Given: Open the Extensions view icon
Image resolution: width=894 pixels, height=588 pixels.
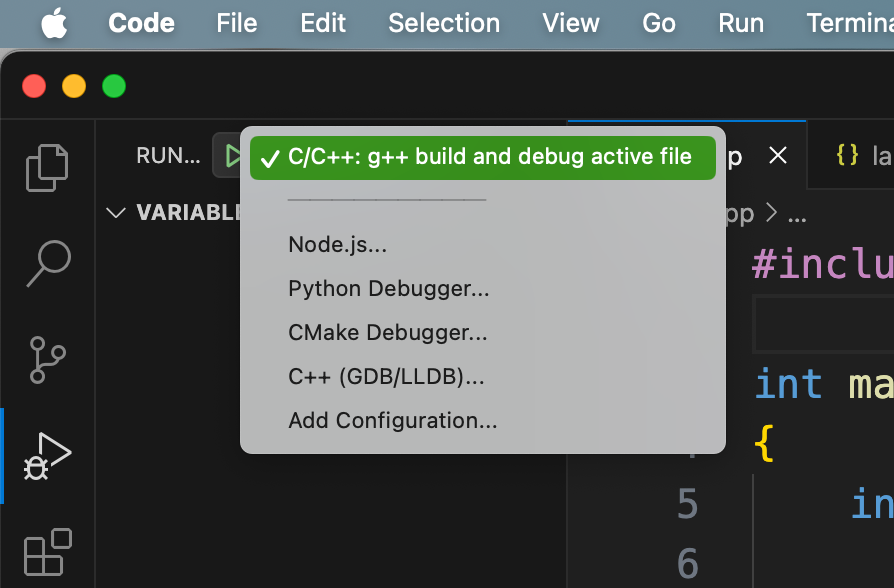Looking at the screenshot, I should pos(48,552).
